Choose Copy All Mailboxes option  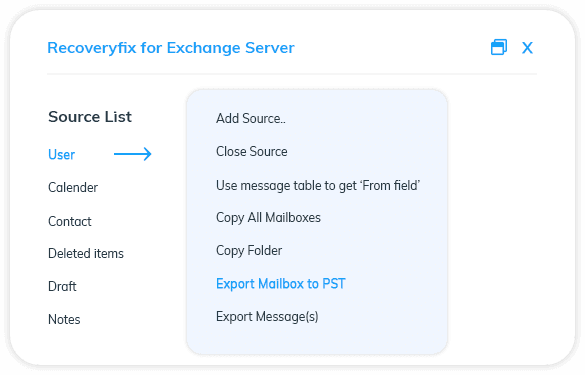268,218
